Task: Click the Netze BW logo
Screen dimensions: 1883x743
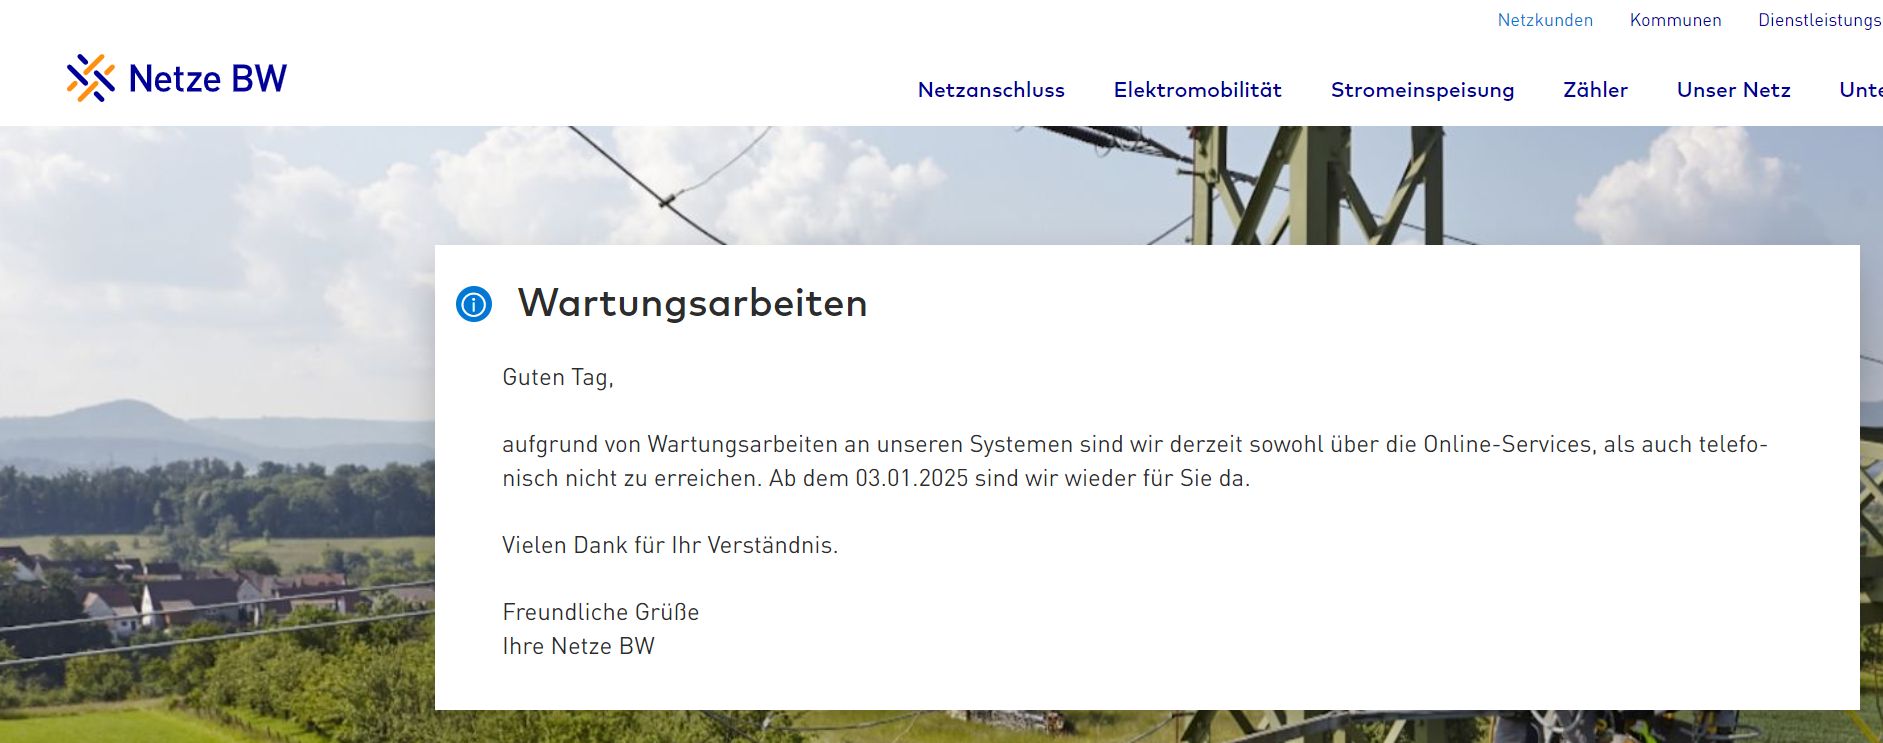Action: point(177,78)
